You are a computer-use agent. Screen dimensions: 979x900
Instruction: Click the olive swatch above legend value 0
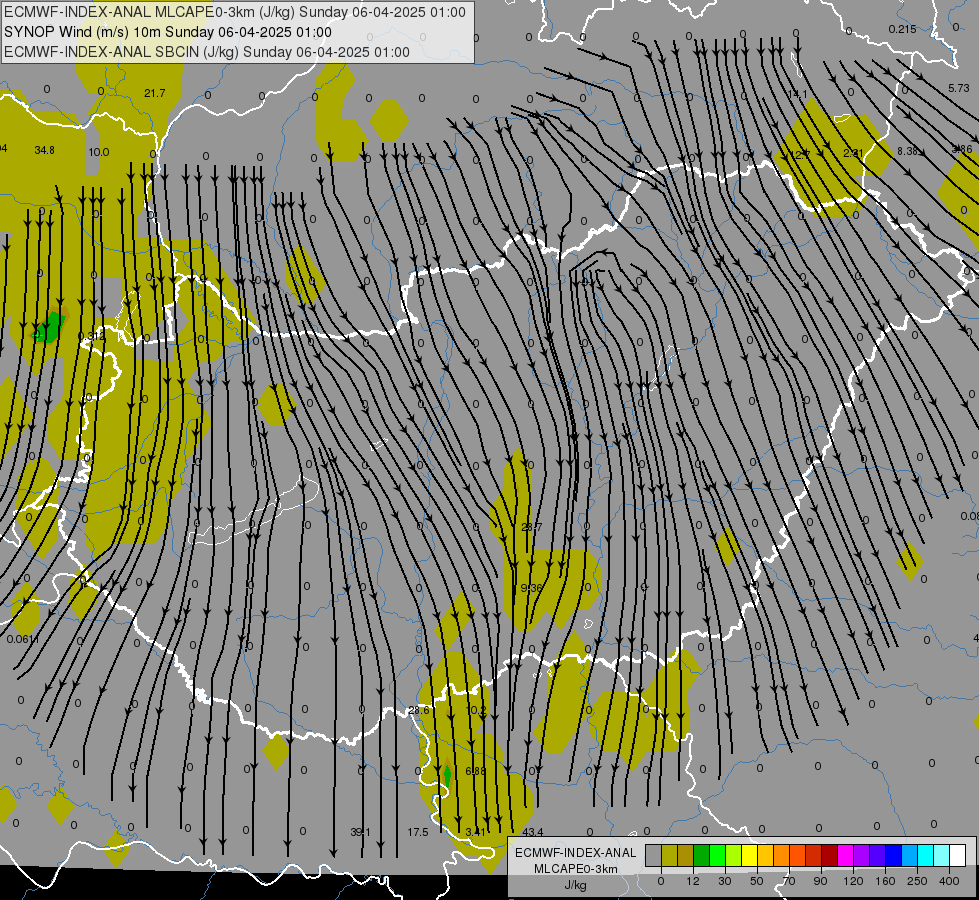[669, 855]
